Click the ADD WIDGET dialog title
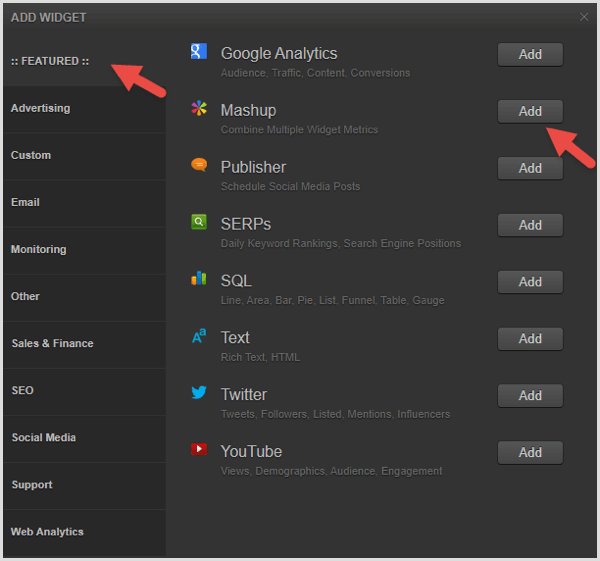 click(49, 18)
